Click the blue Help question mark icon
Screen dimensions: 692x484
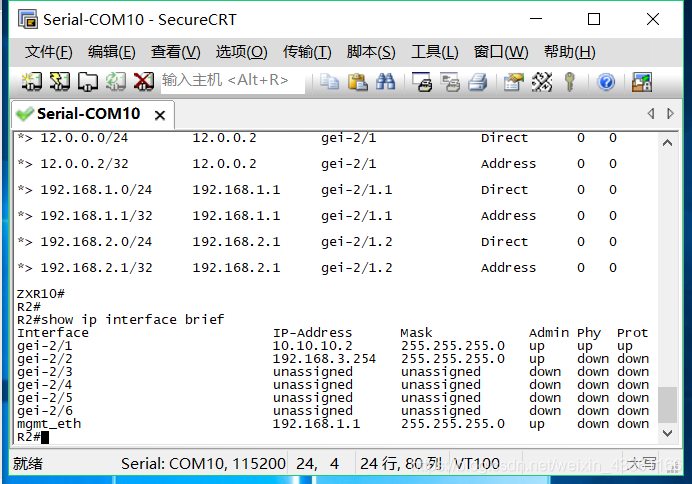pos(606,82)
